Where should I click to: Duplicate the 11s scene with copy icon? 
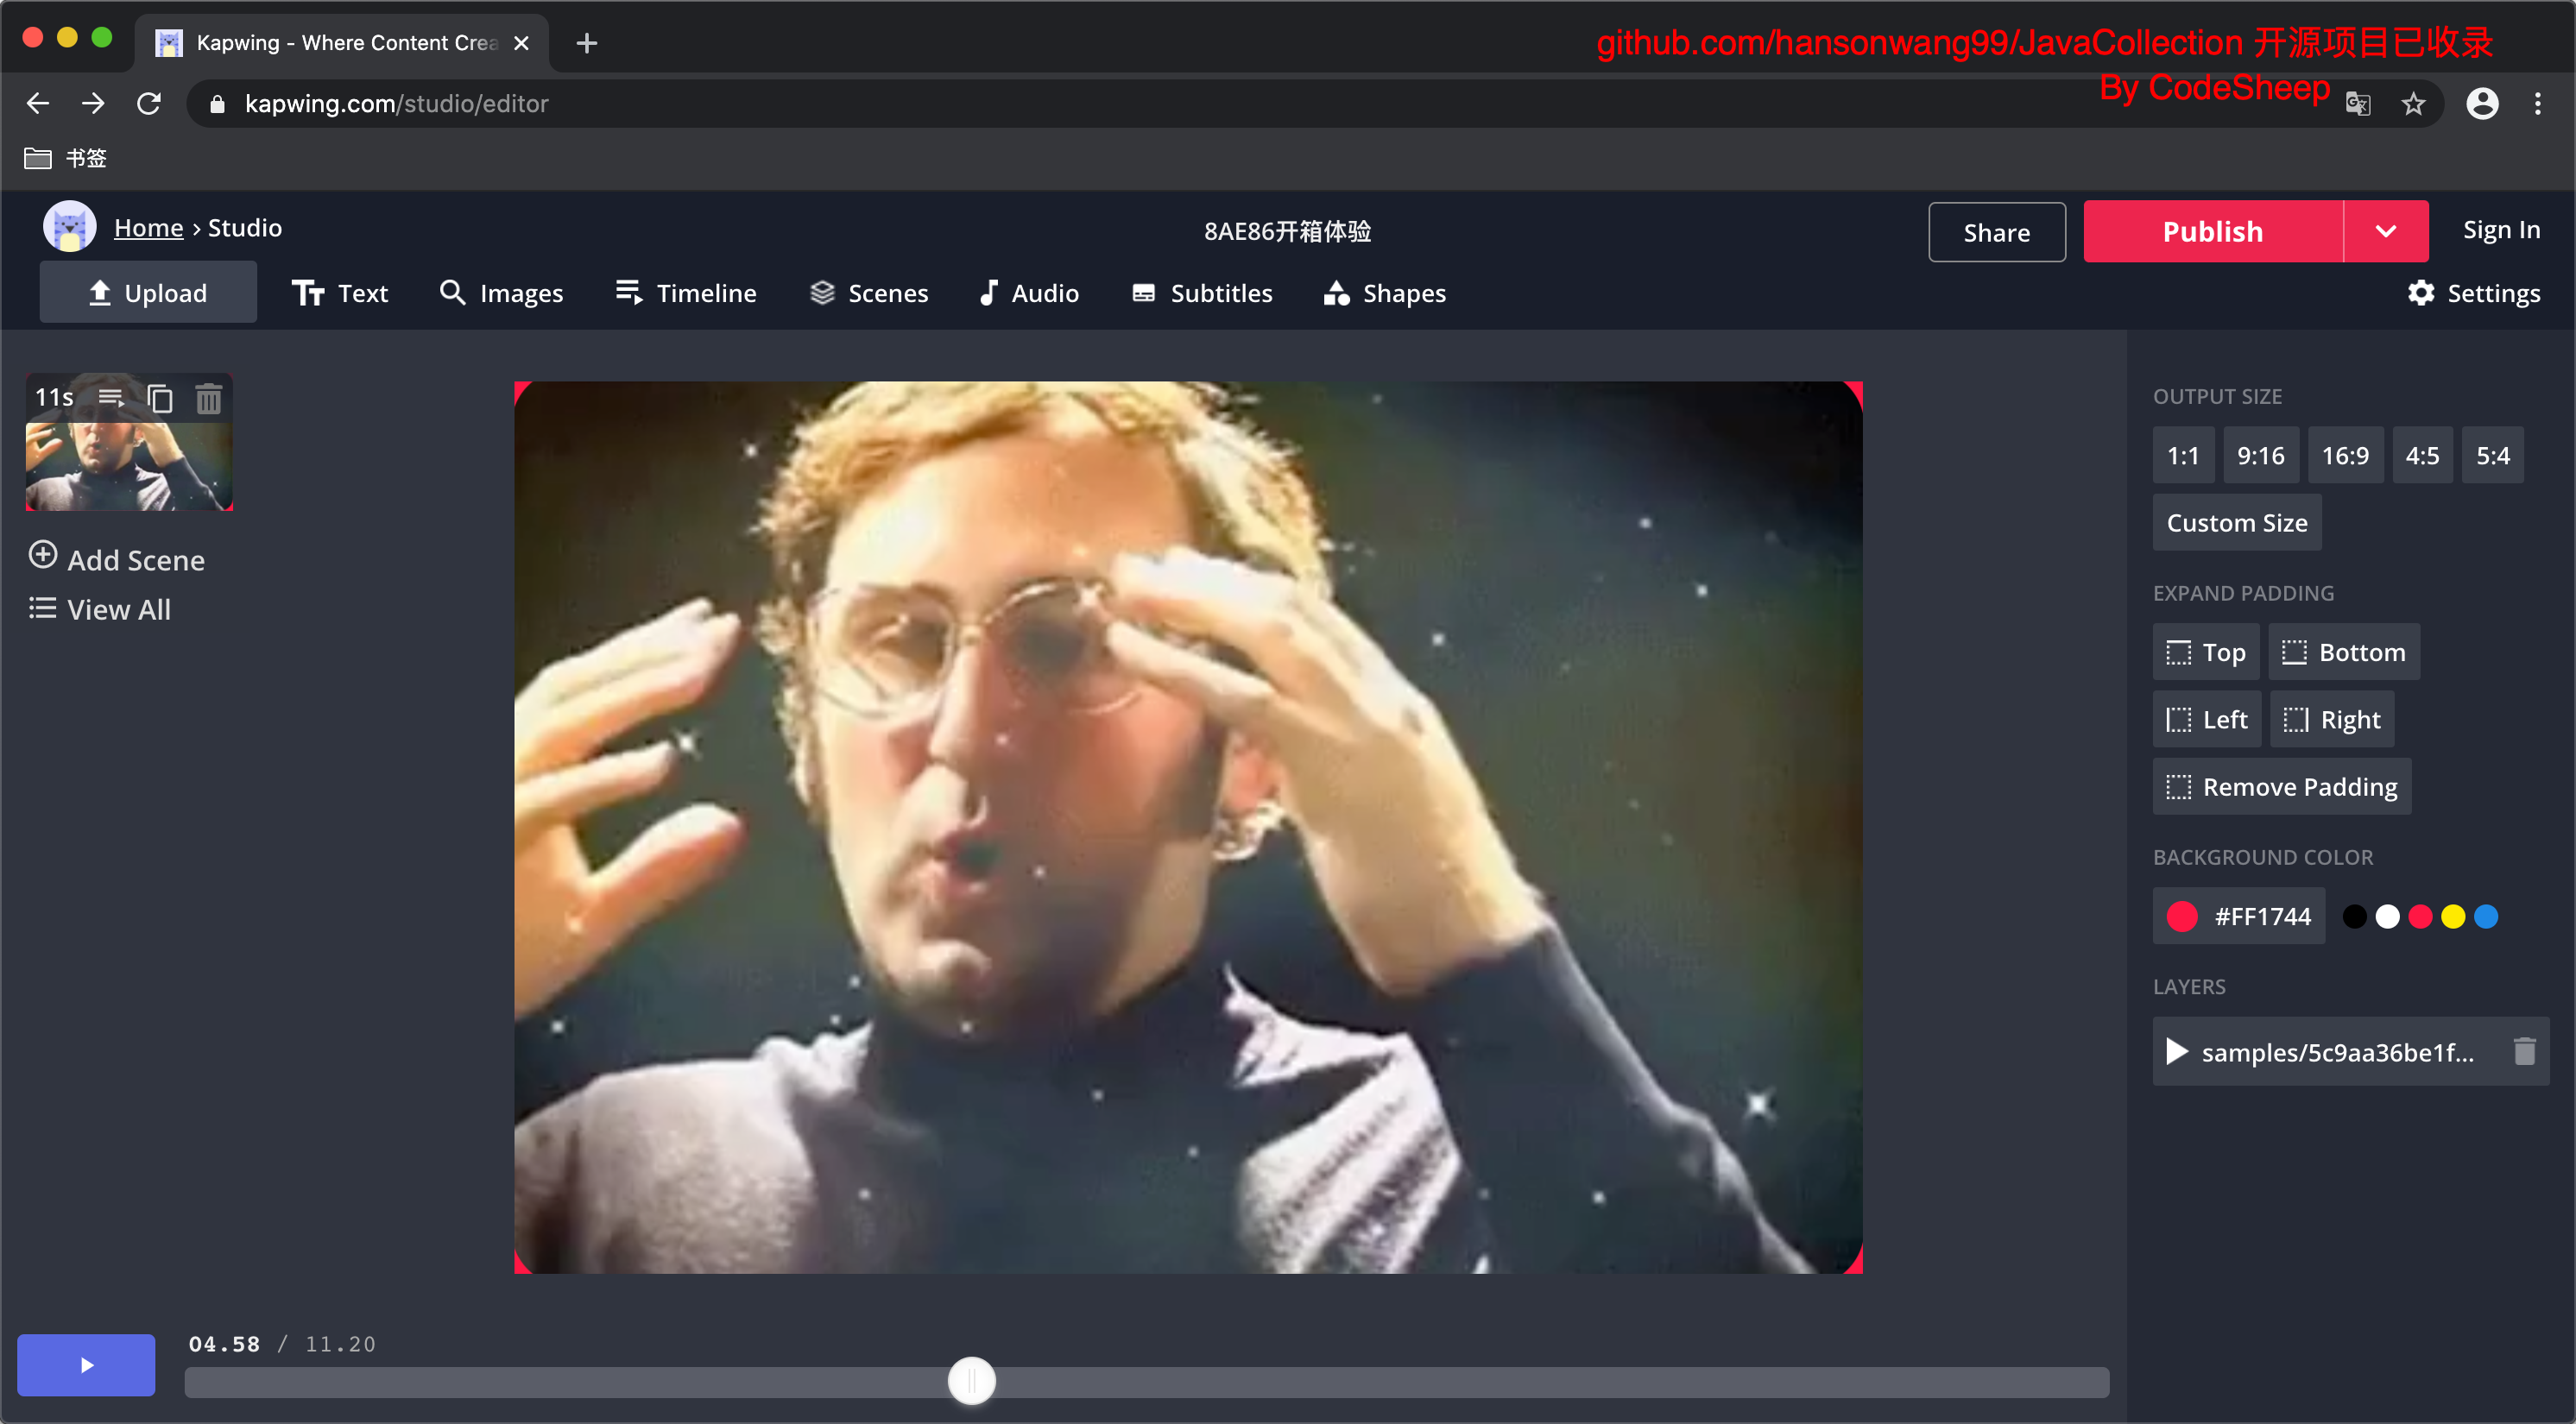coord(160,398)
